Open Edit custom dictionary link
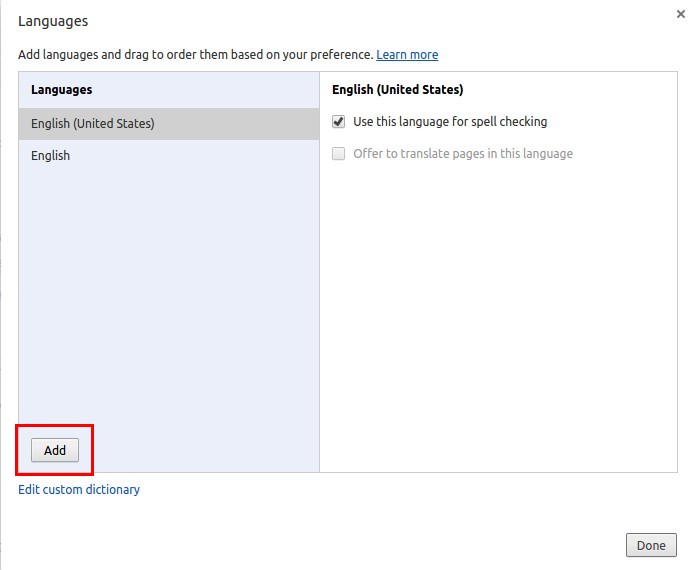Viewport: 693px width, 570px height. click(x=79, y=490)
